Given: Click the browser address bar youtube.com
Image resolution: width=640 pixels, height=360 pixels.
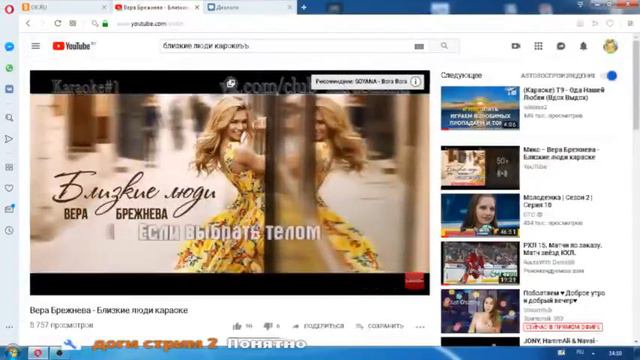Looking at the screenshot, I should pyautogui.click(x=149, y=24).
